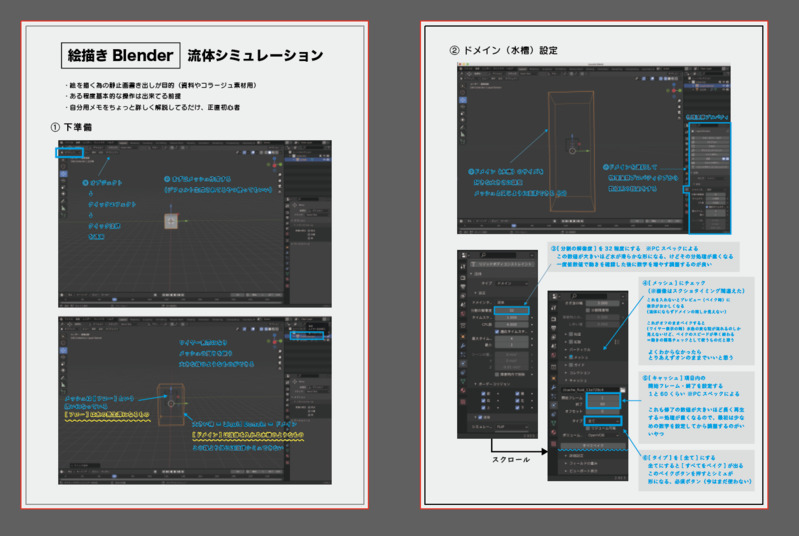The width and height of the screenshot is (799, 536).
Task: Click current frame marker in page 1 top timeline
Action: click(x=115, y=299)
